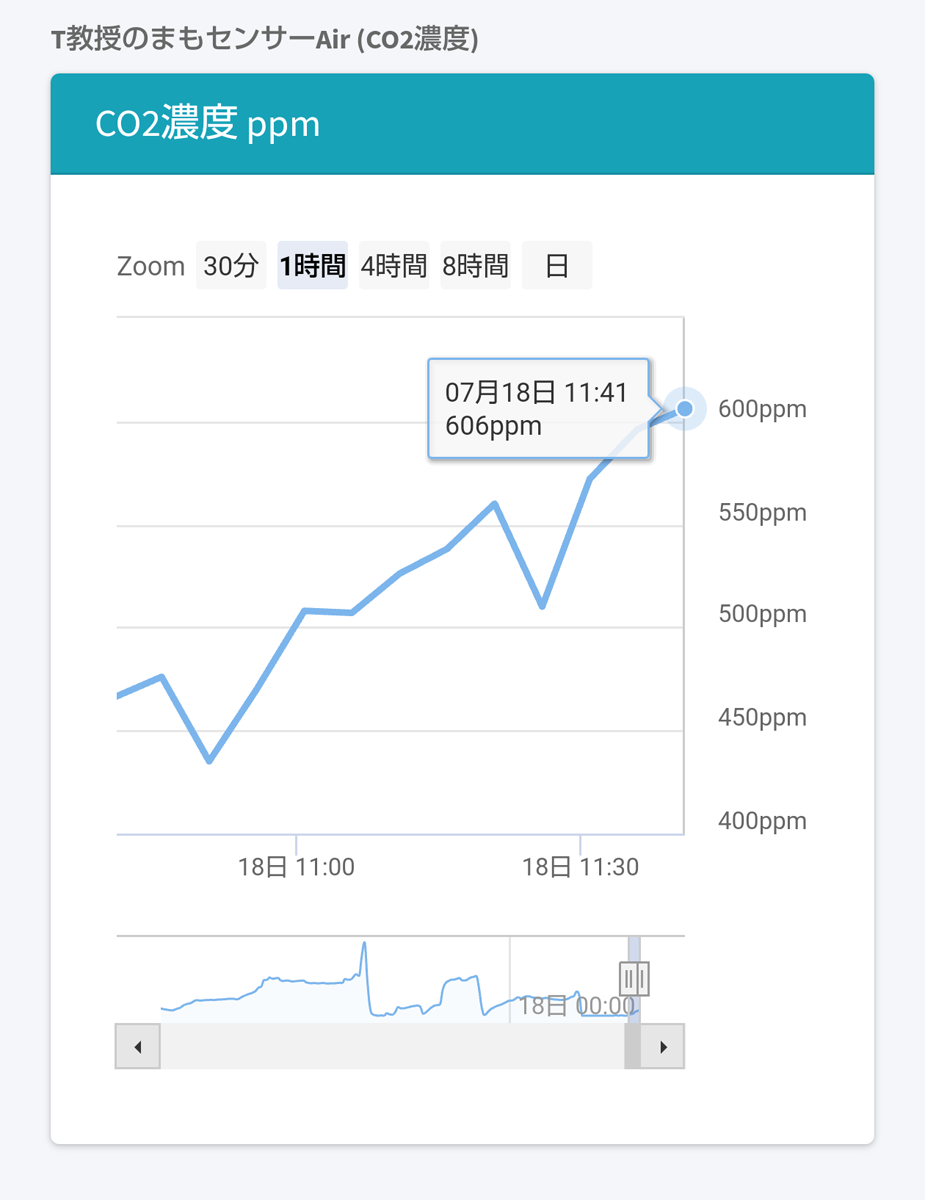Click the empty scrollbar track area
This screenshot has width=925, height=1200.
click(x=390, y=1047)
